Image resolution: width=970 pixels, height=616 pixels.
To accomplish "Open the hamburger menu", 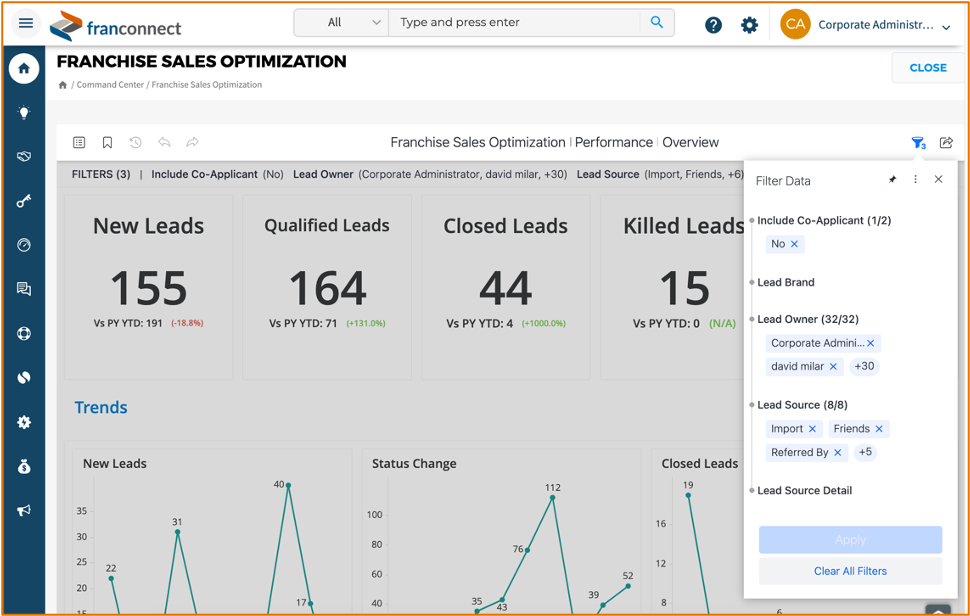I will click(25, 24).
